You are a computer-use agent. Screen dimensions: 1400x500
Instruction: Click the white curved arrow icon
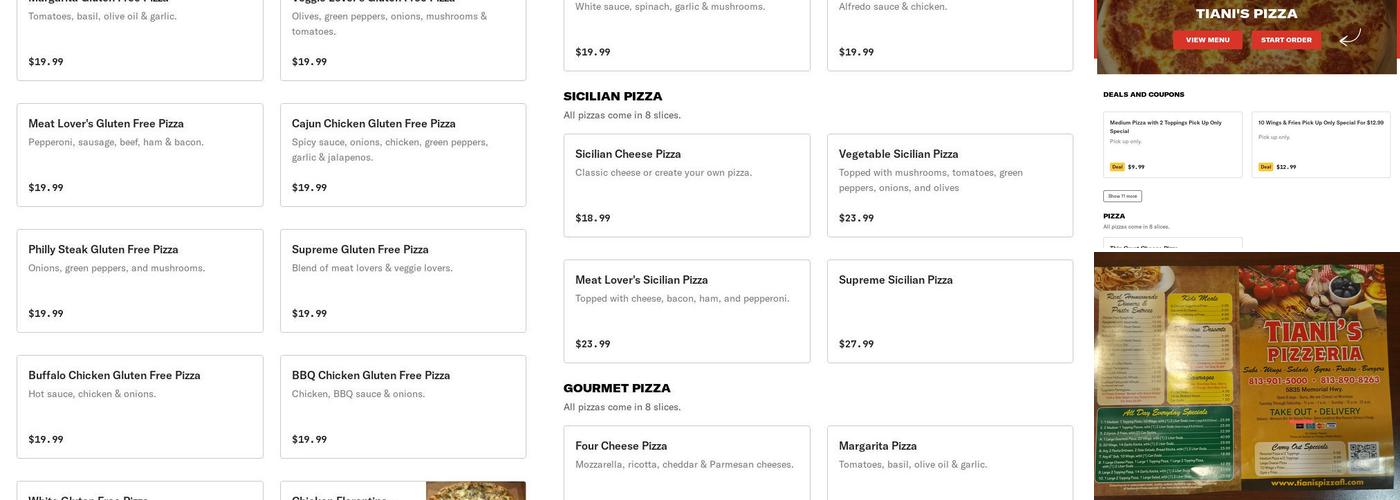1350,38
